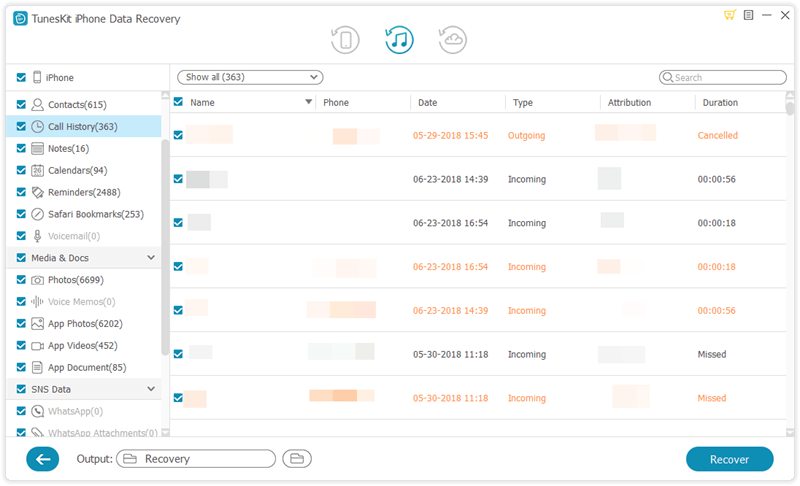Sort by Name column arrow

pyautogui.click(x=308, y=102)
